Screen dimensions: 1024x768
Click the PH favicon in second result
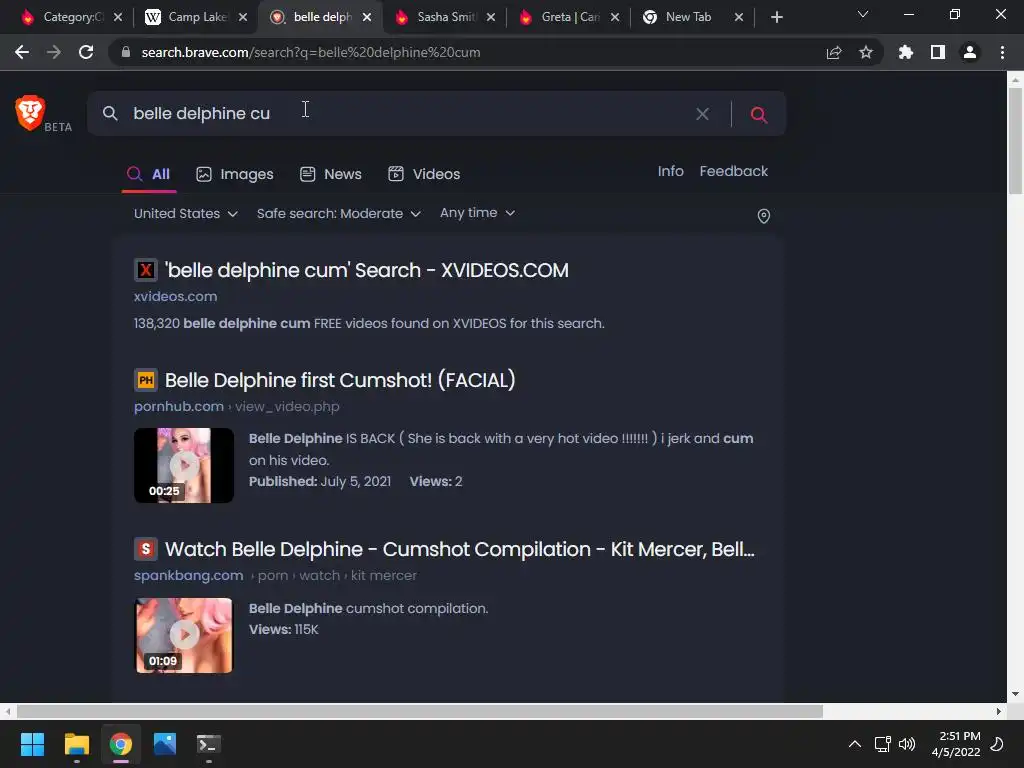pyautogui.click(x=146, y=379)
